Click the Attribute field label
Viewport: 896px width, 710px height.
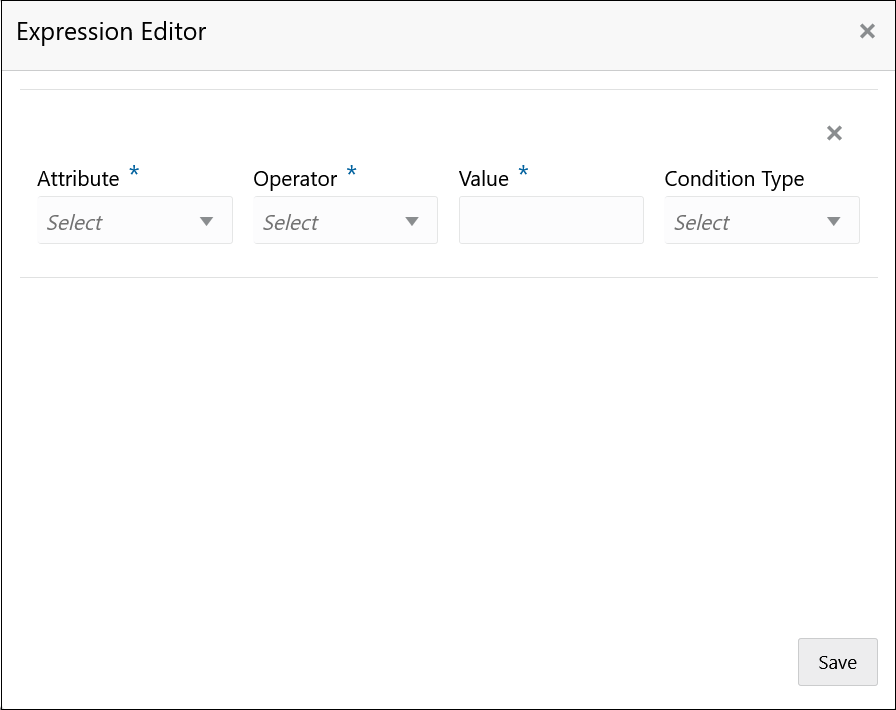point(78,179)
